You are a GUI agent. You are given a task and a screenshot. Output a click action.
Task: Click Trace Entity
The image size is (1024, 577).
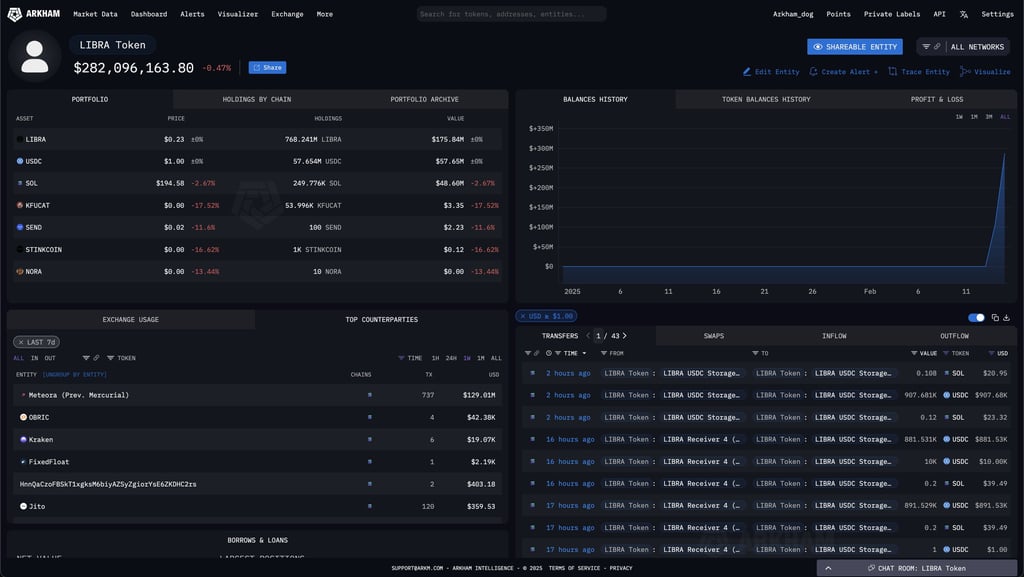point(919,72)
